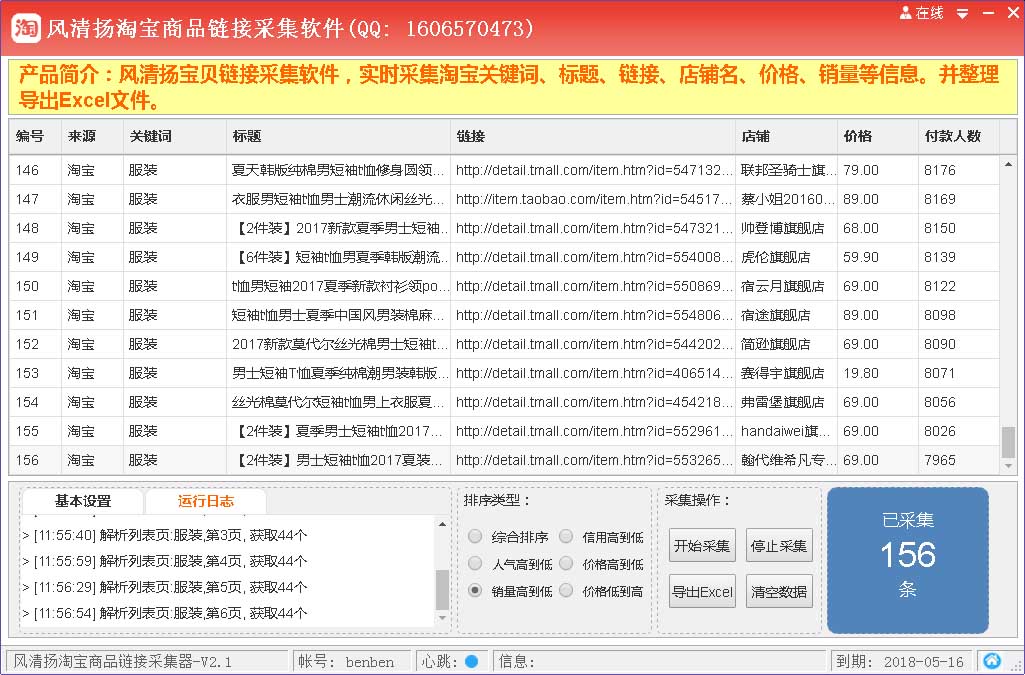Click shop name 帅登博旗舰店
This screenshot has width=1025, height=675.
[782, 228]
